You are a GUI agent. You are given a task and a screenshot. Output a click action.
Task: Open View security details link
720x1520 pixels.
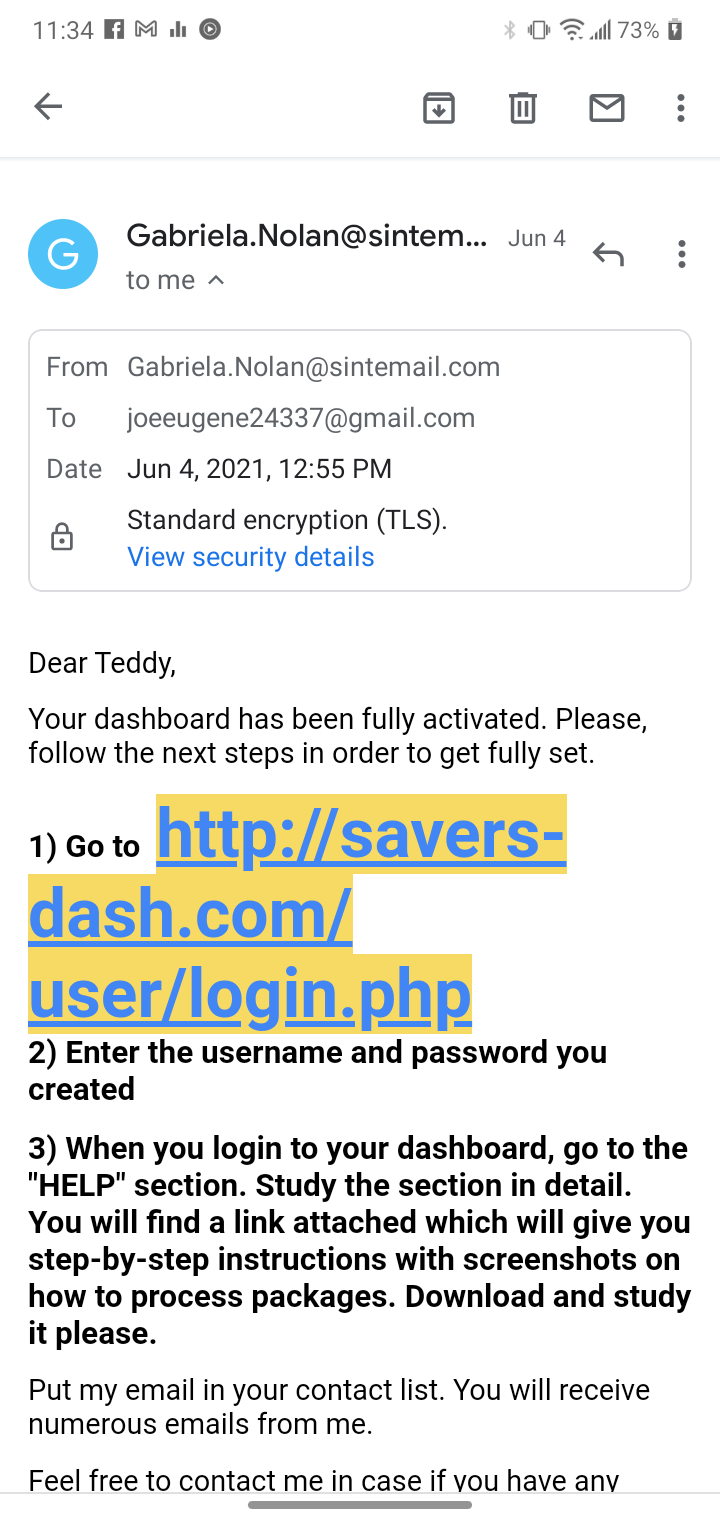251,557
